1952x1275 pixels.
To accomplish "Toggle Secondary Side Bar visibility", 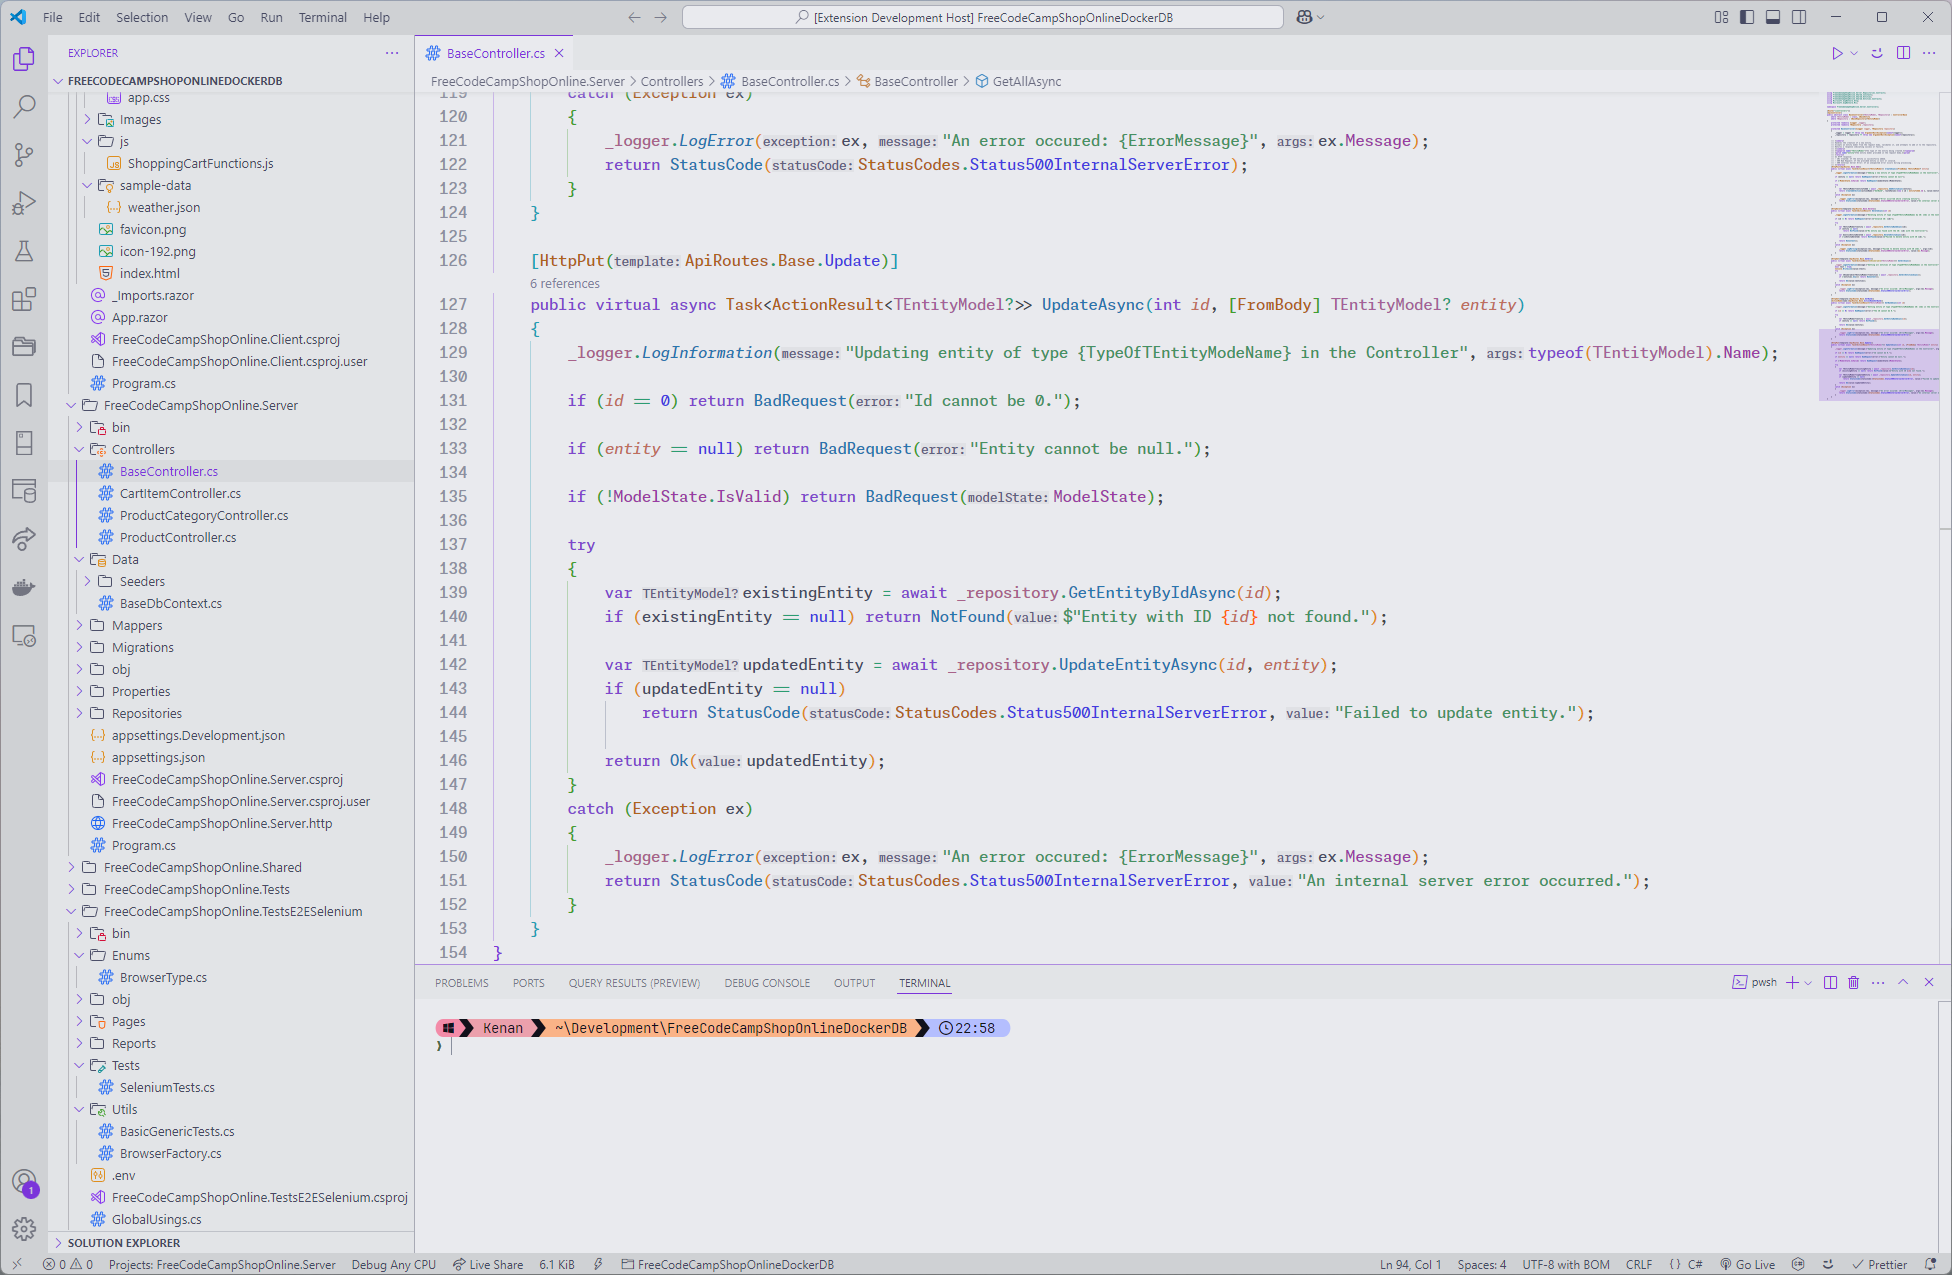I will point(1799,17).
